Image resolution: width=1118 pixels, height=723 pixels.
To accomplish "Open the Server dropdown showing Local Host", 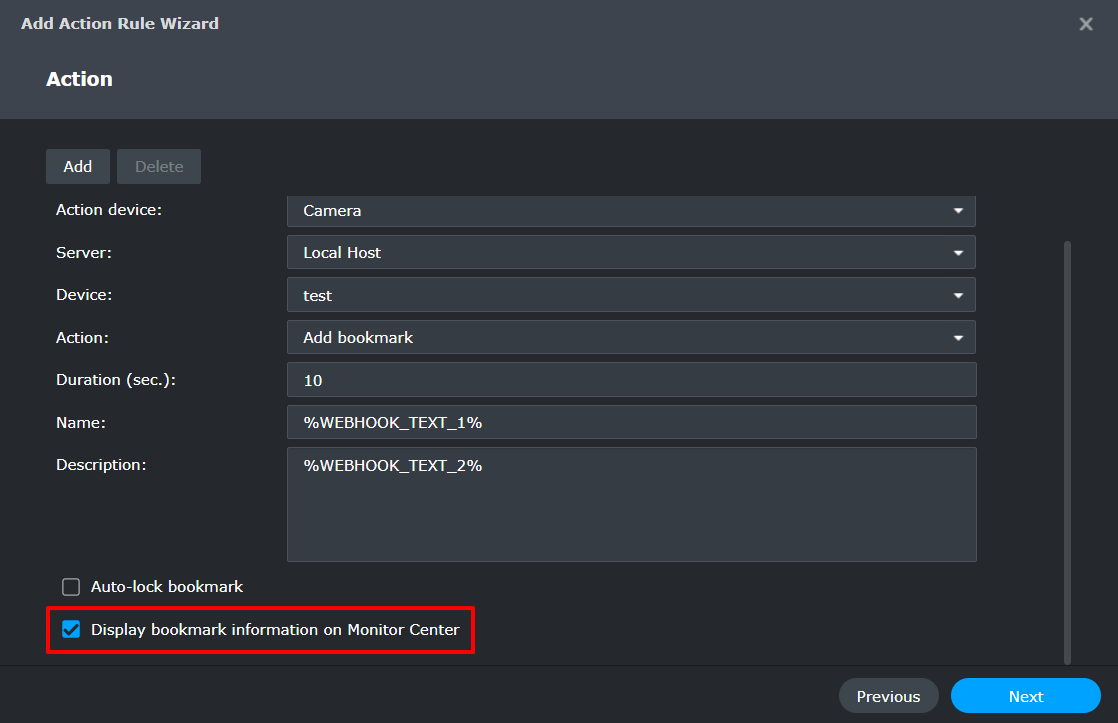I will tap(630, 252).
